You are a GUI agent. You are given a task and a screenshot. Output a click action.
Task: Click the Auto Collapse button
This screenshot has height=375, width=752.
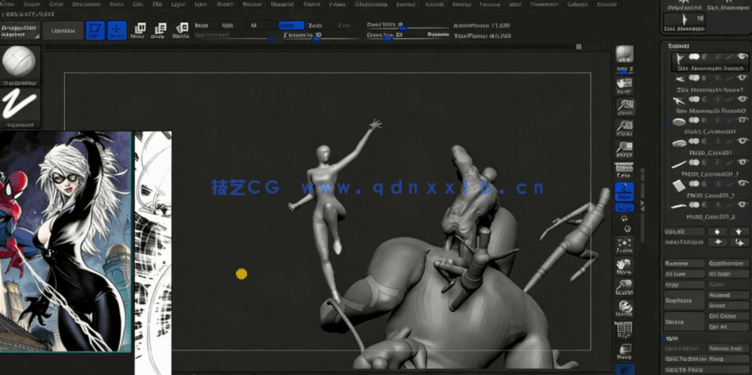tap(684, 243)
